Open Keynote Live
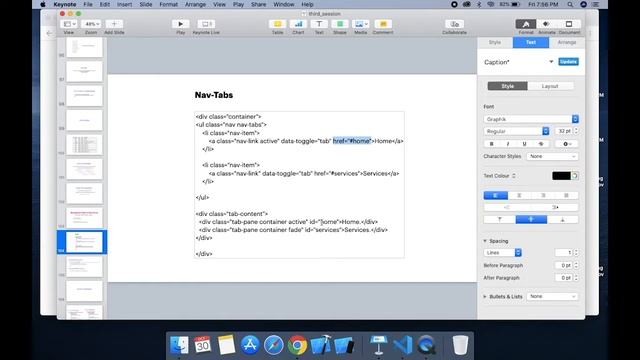640x360 pixels. tap(206, 24)
